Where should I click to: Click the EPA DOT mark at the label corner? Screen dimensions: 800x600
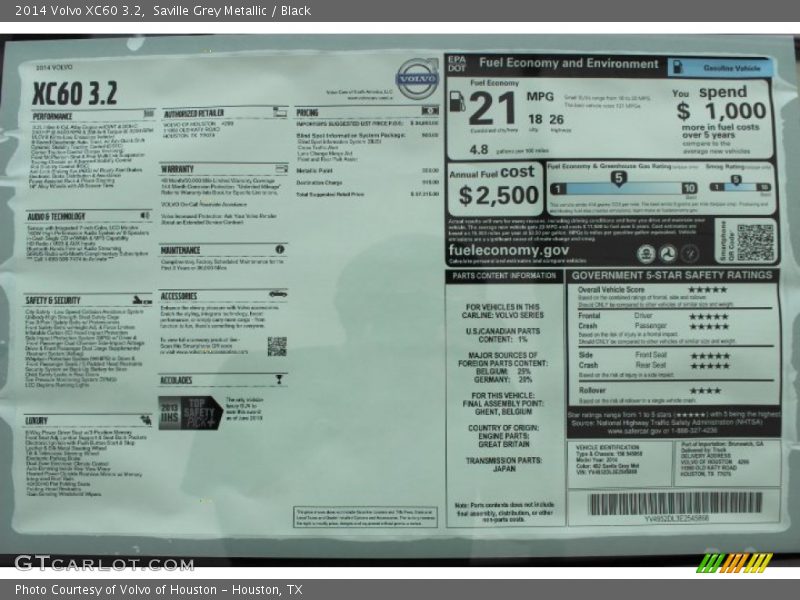pyautogui.click(x=457, y=64)
